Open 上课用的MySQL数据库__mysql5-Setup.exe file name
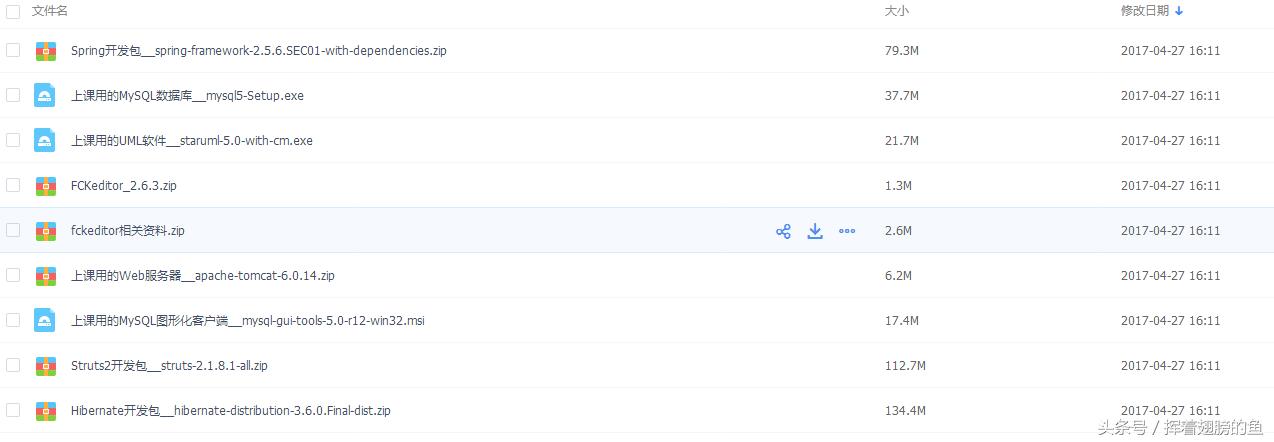Screen dimensions: 1274x442 (188, 96)
